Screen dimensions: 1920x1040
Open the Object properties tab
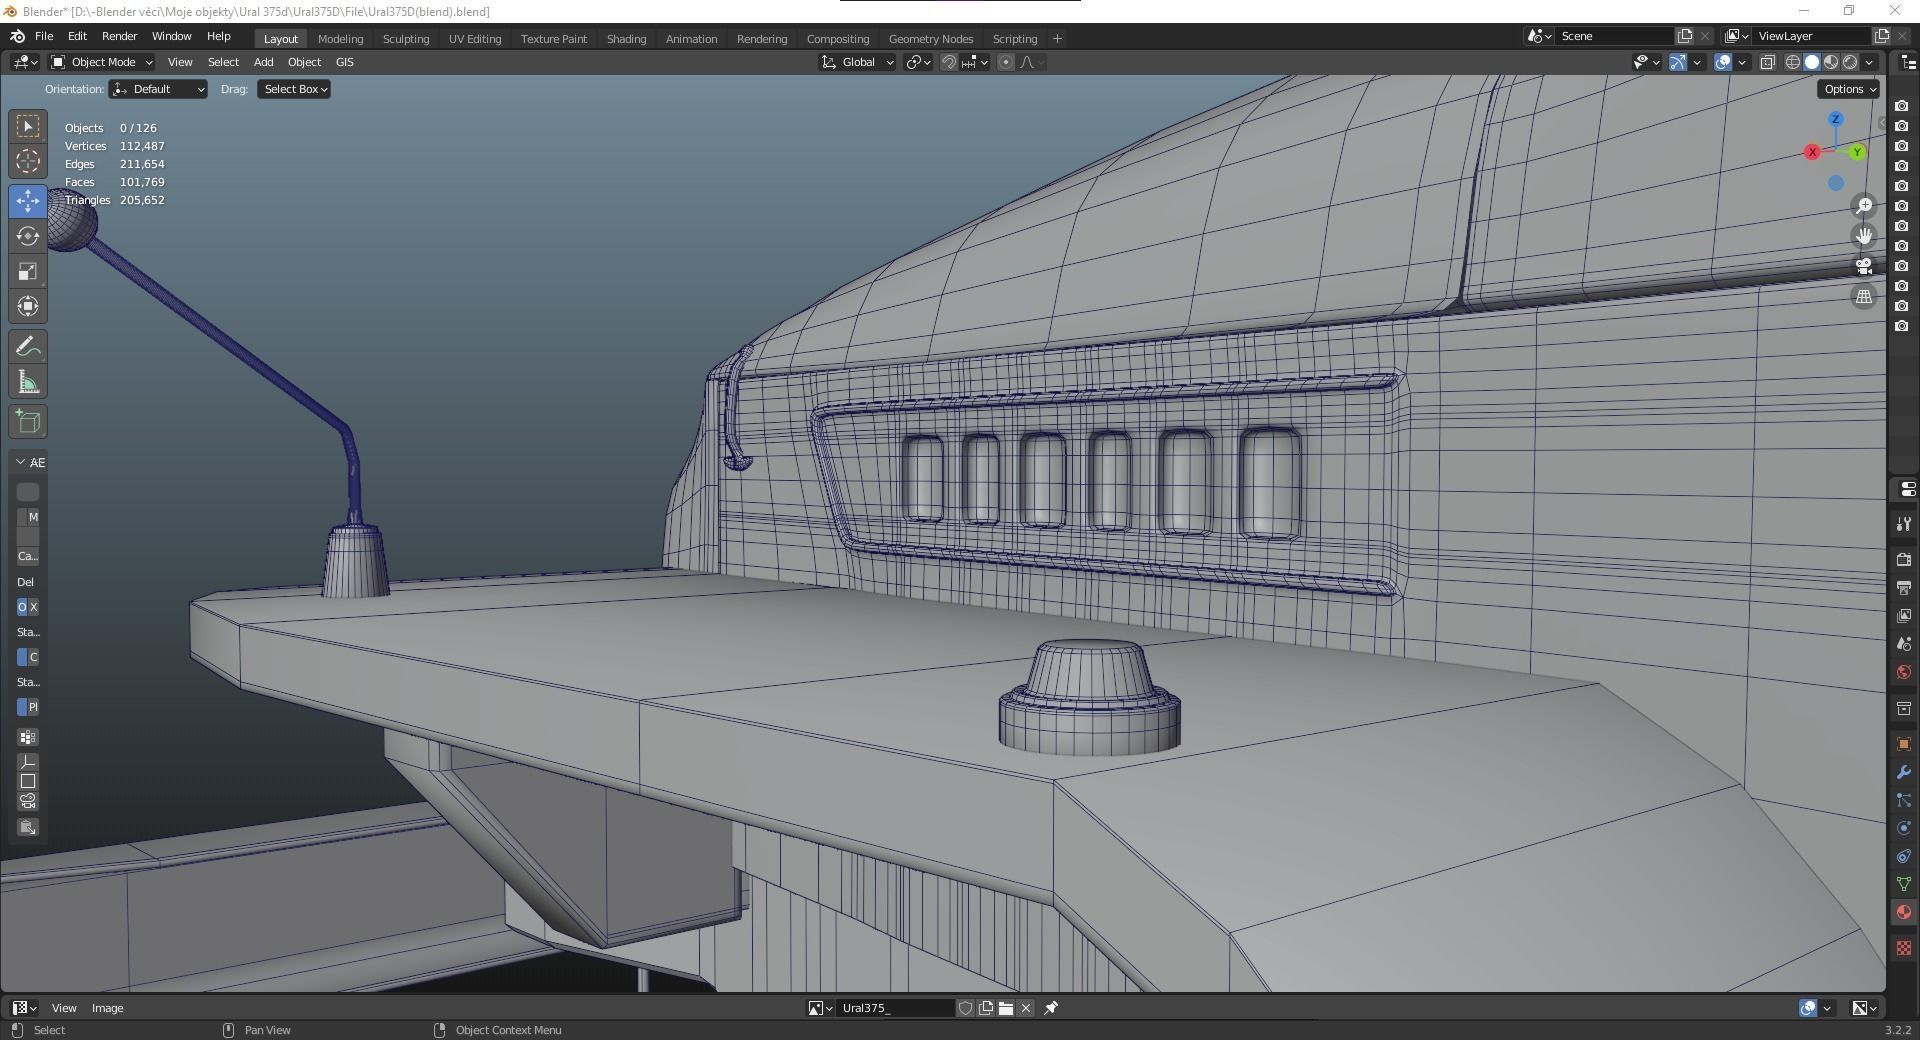click(x=1904, y=744)
